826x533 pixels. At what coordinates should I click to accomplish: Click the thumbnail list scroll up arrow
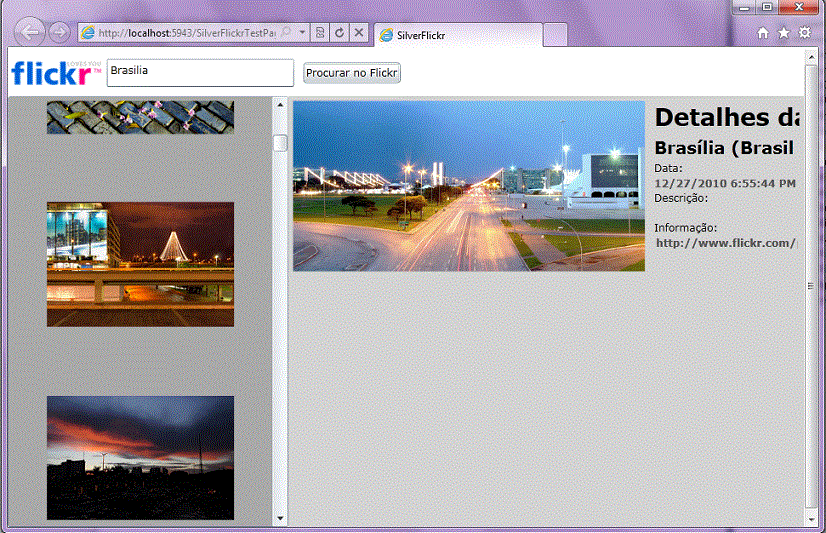280,105
